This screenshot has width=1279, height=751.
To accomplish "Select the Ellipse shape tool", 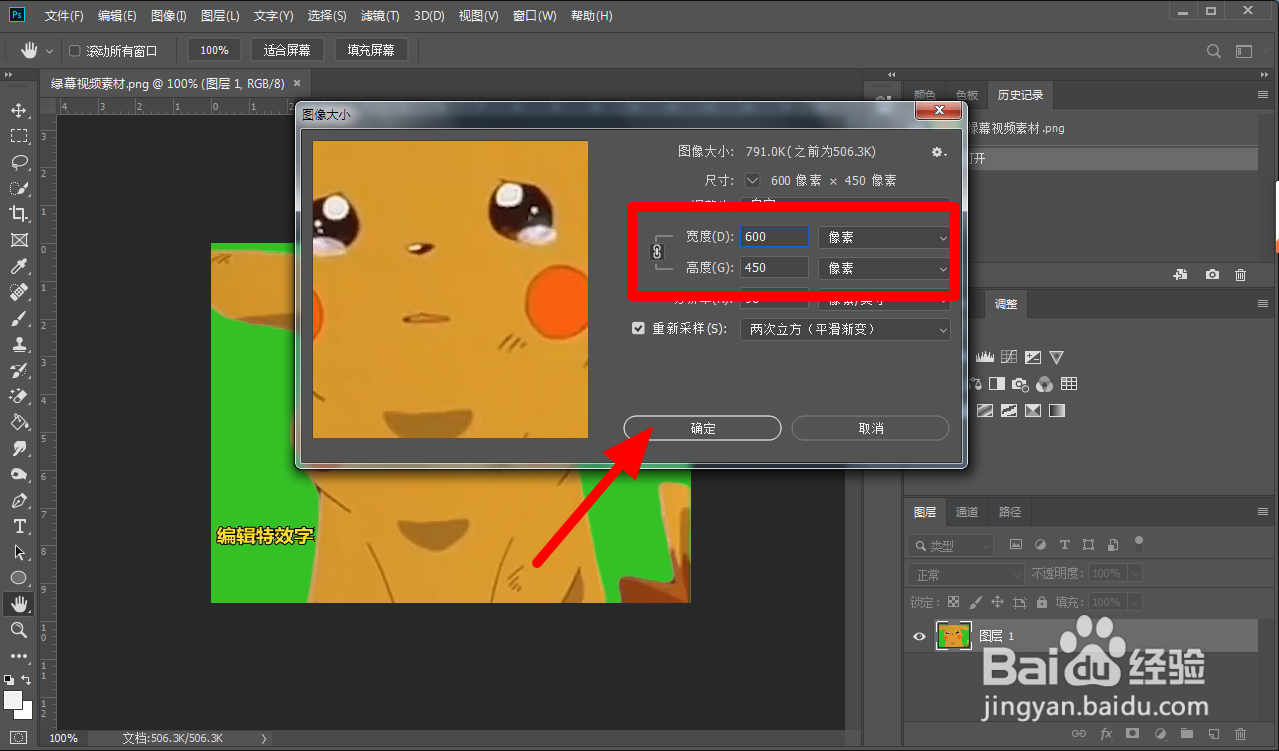I will pos(19,578).
